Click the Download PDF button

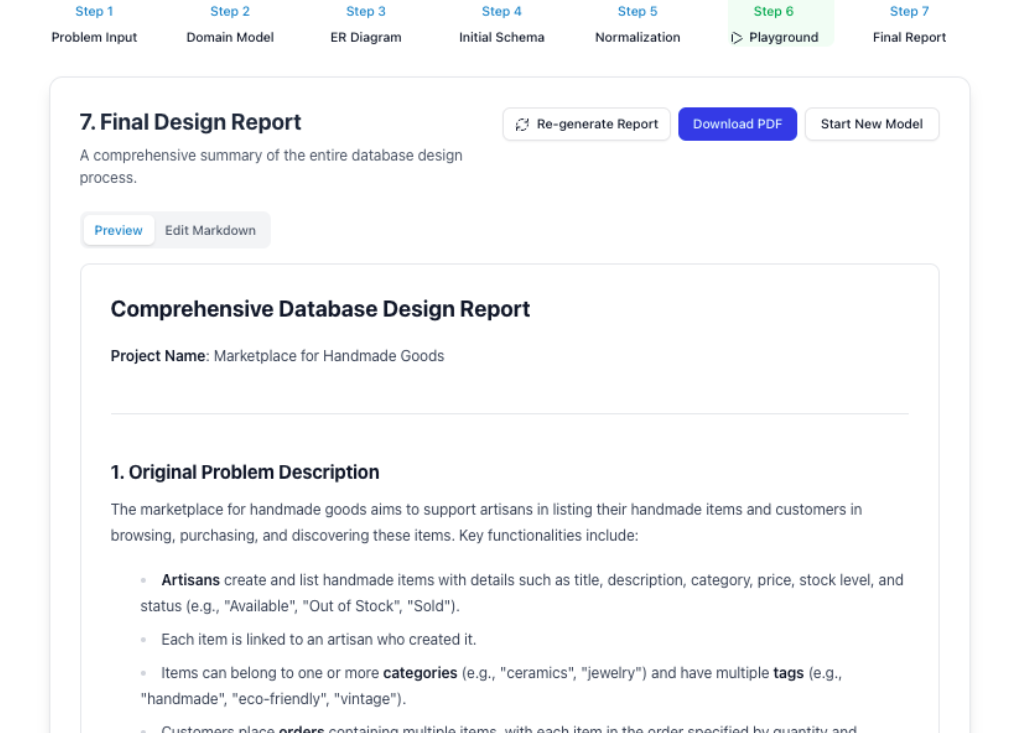[x=737, y=124]
